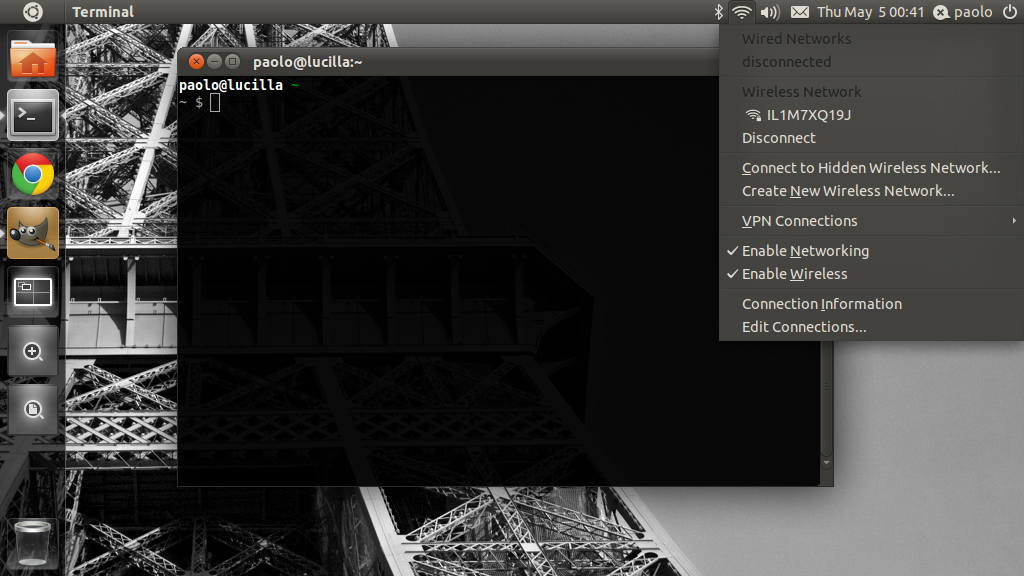Click the Terminal app name in top panel

(103, 12)
